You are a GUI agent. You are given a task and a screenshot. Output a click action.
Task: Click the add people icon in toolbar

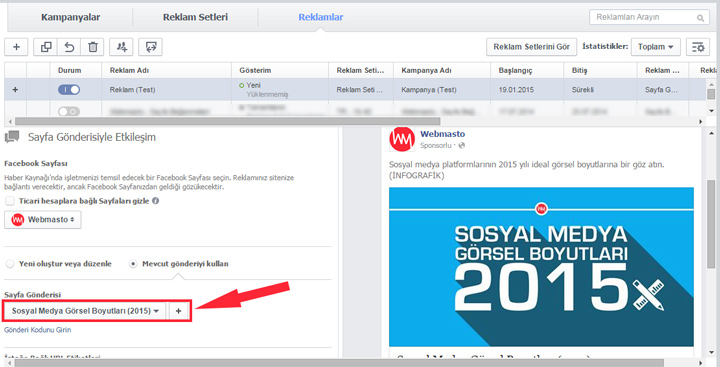coord(122,47)
